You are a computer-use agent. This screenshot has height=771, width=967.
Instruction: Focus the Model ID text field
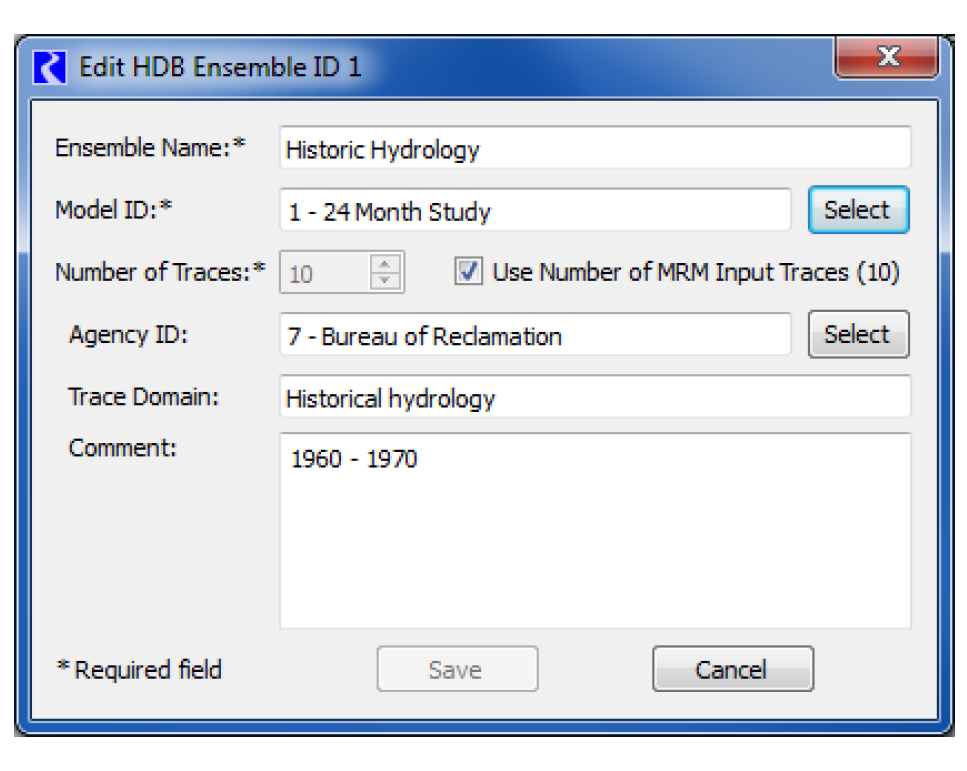pyautogui.click(x=535, y=211)
